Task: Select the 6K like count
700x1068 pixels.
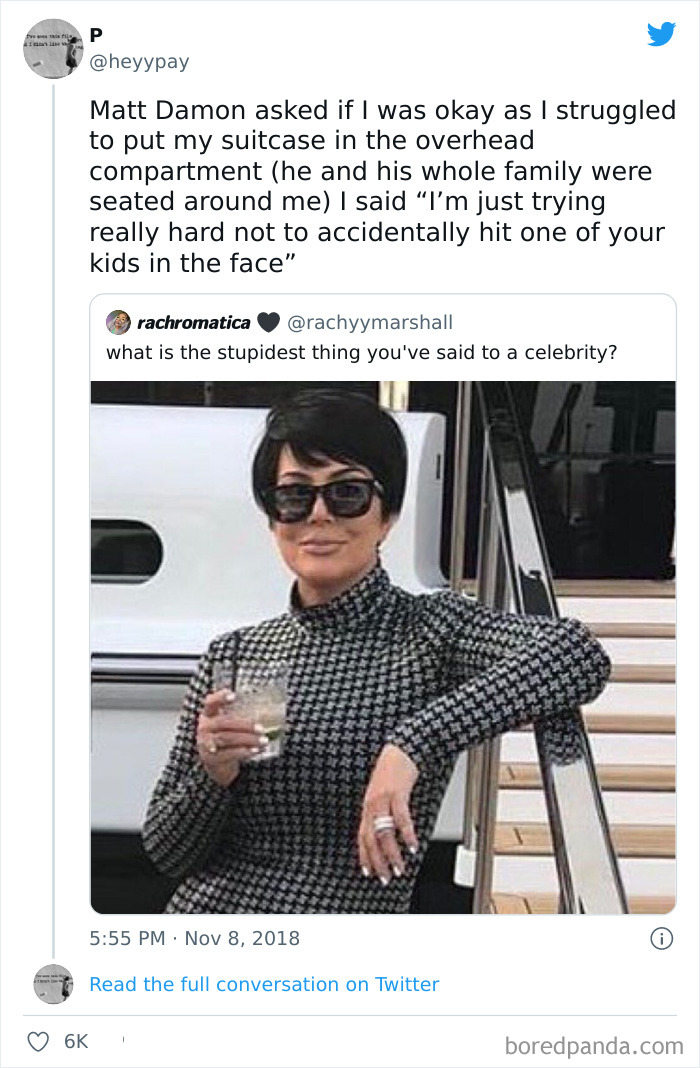Action: click(x=75, y=1042)
